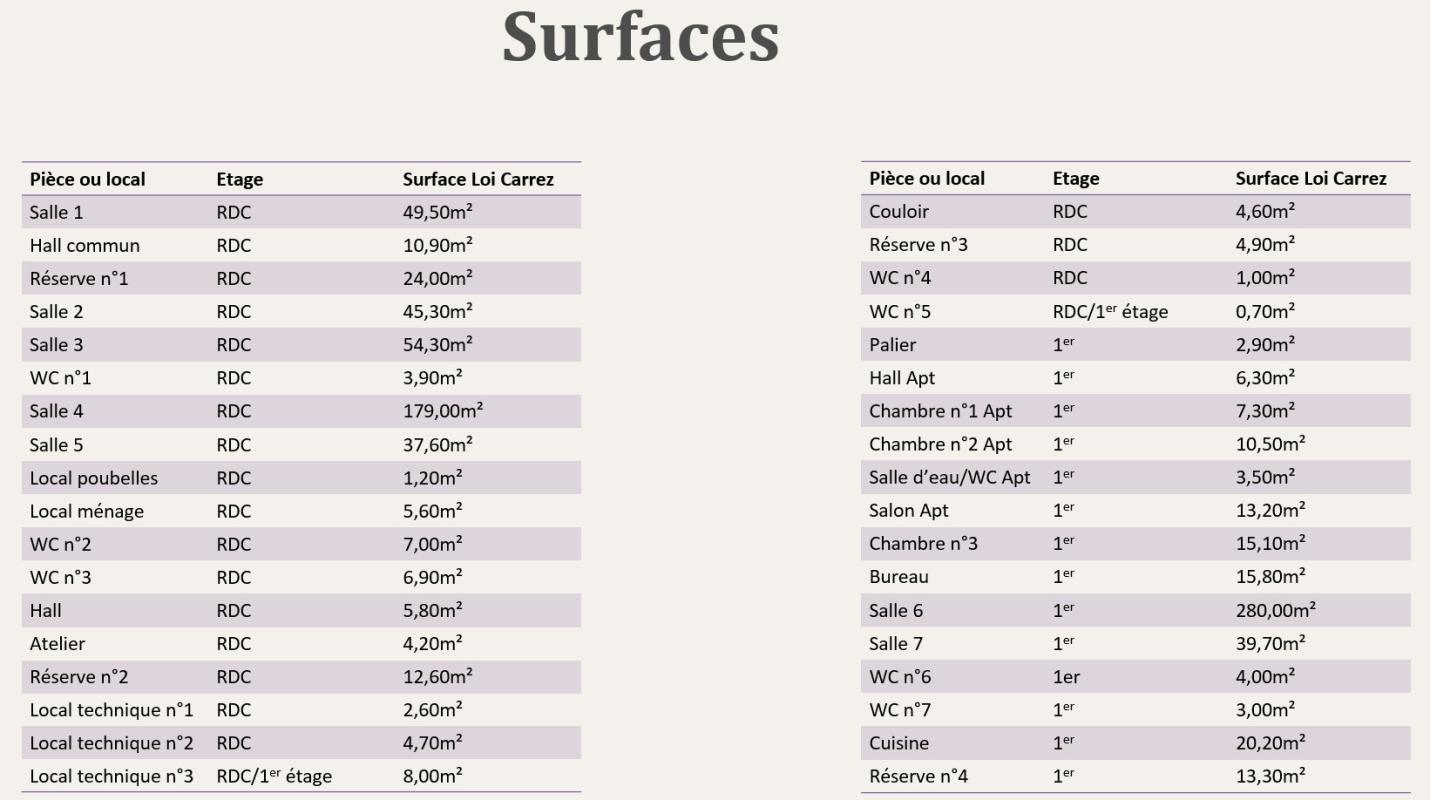Click the 'Palier' table entry
The image size is (1430, 800).
pyautogui.click(x=893, y=345)
